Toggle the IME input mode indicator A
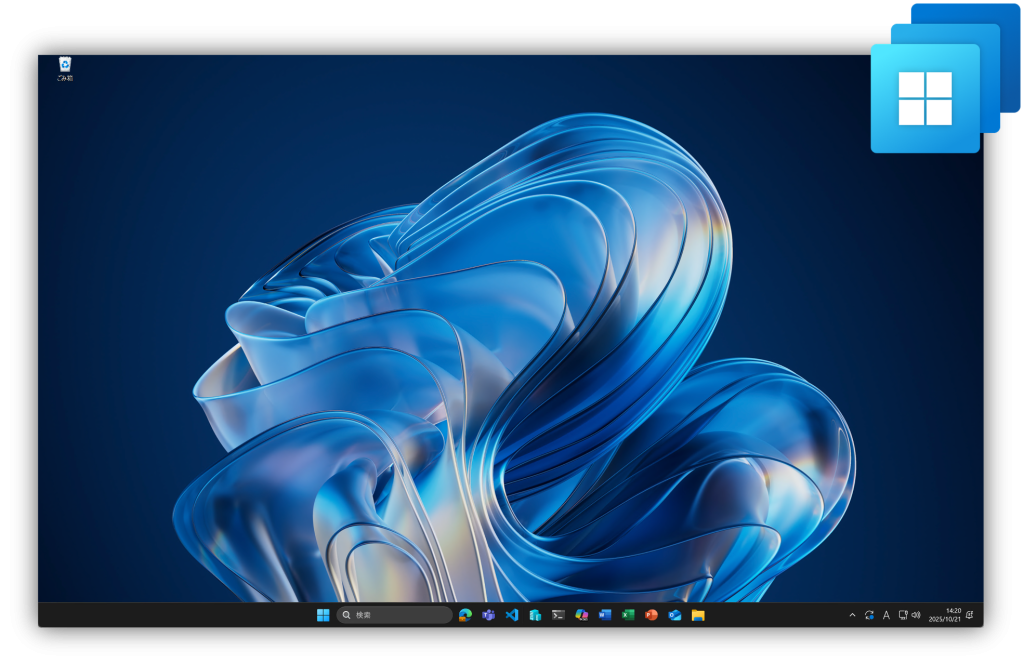 886,615
